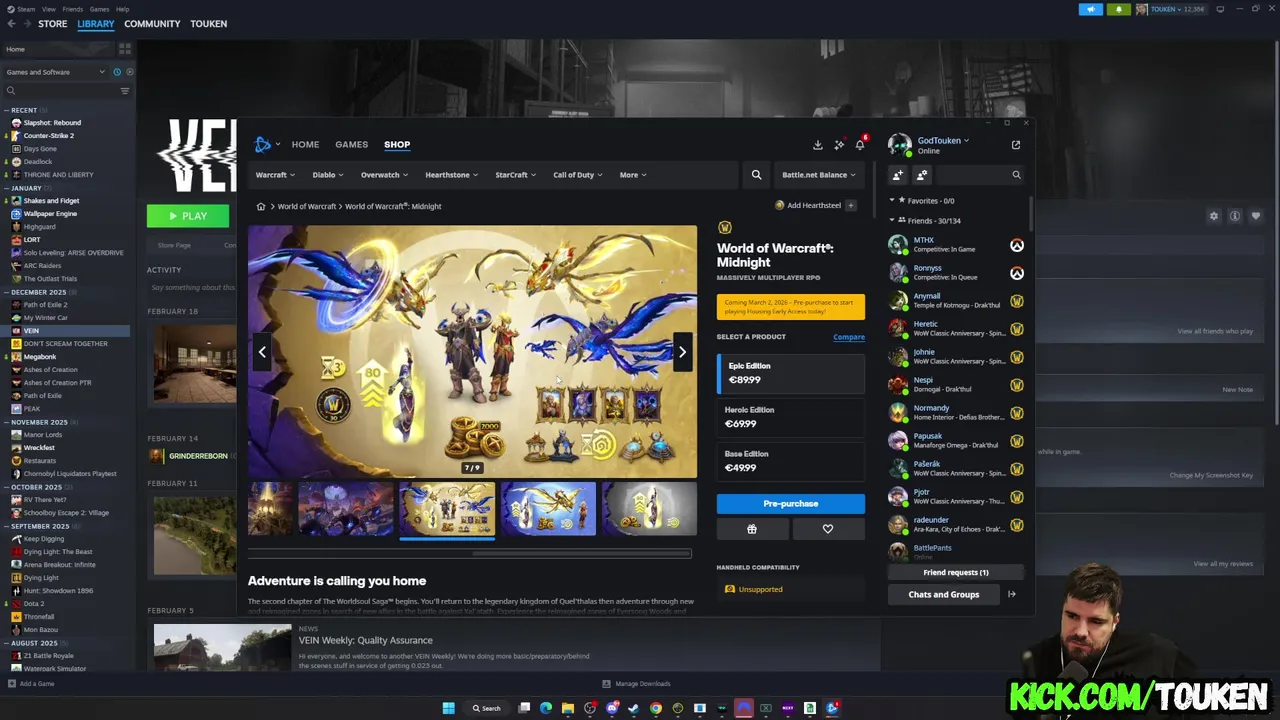Viewport: 1280px width, 720px height.
Task: Click the Battle.net friends search field
Action: (x=982, y=175)
